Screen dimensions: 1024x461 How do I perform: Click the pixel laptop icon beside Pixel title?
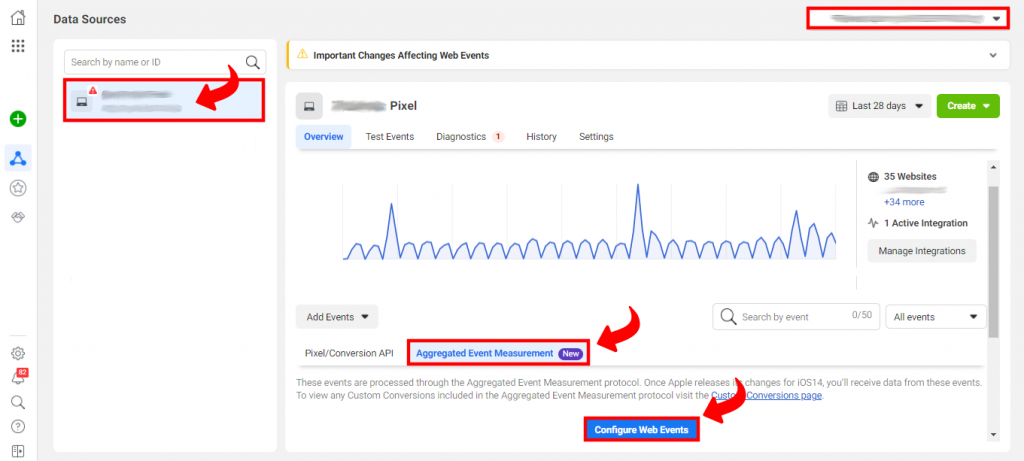coord(309,106)
